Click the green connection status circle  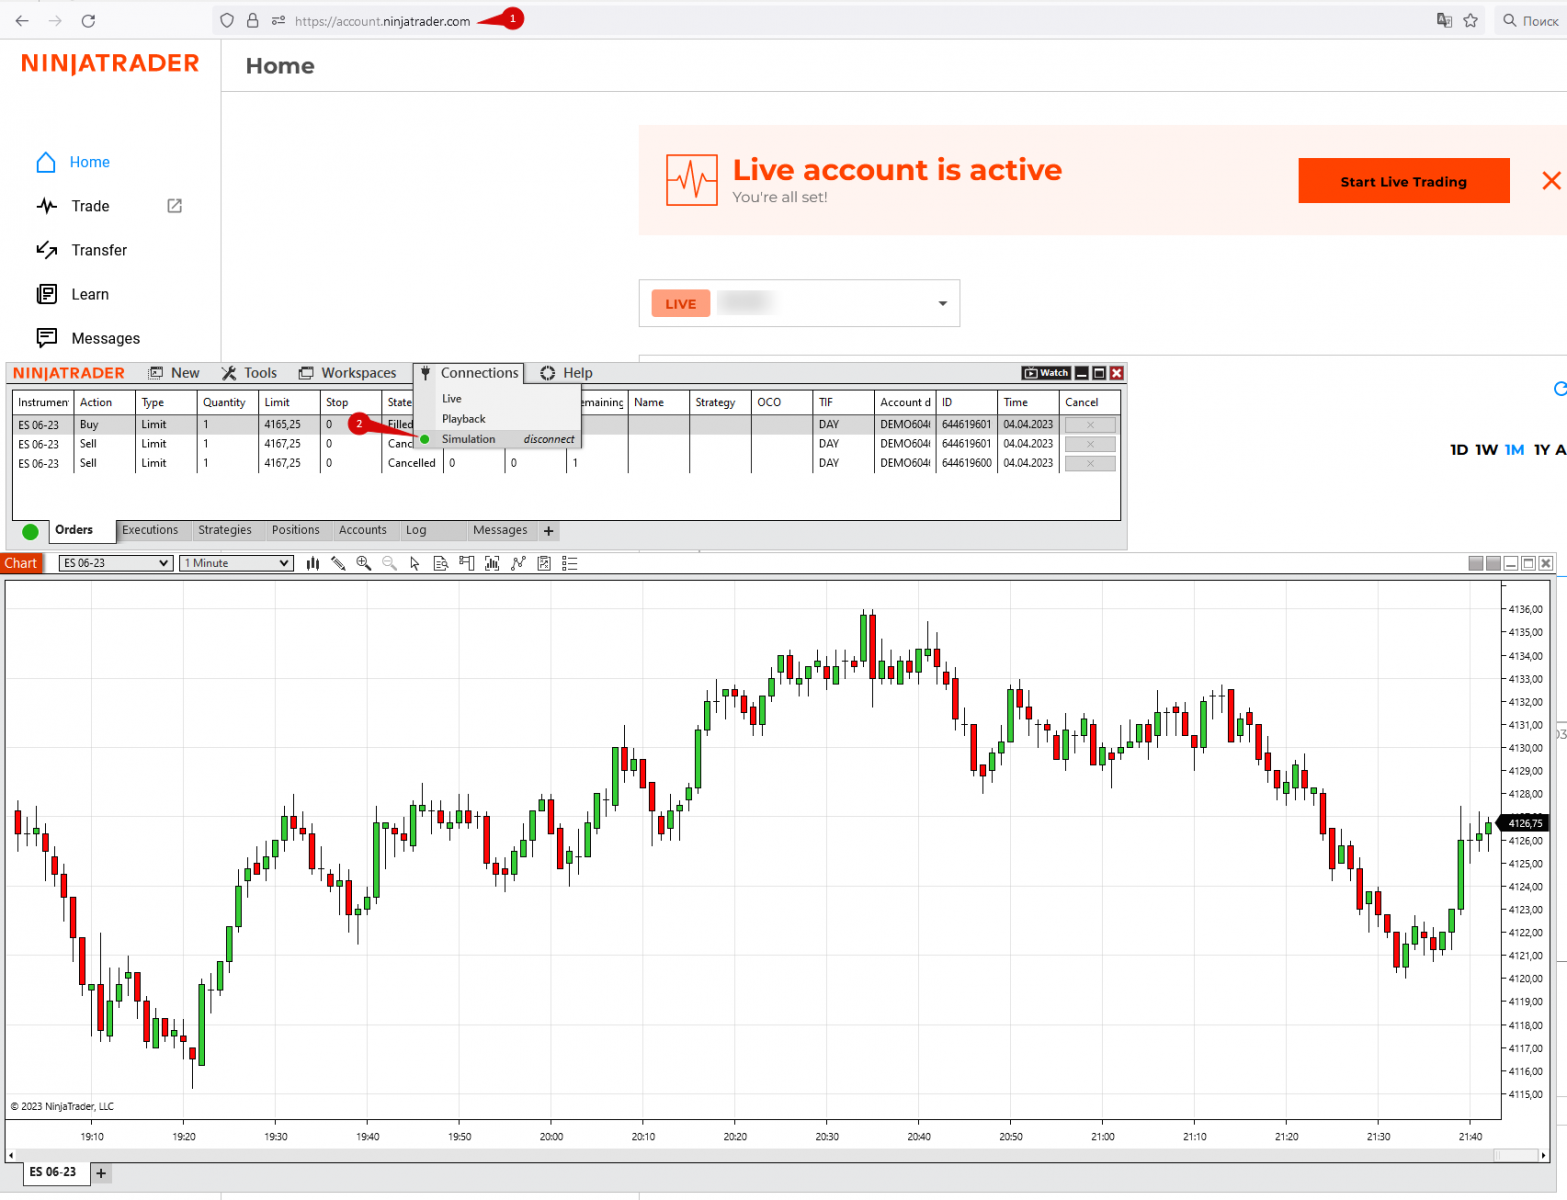coord(30,532)
